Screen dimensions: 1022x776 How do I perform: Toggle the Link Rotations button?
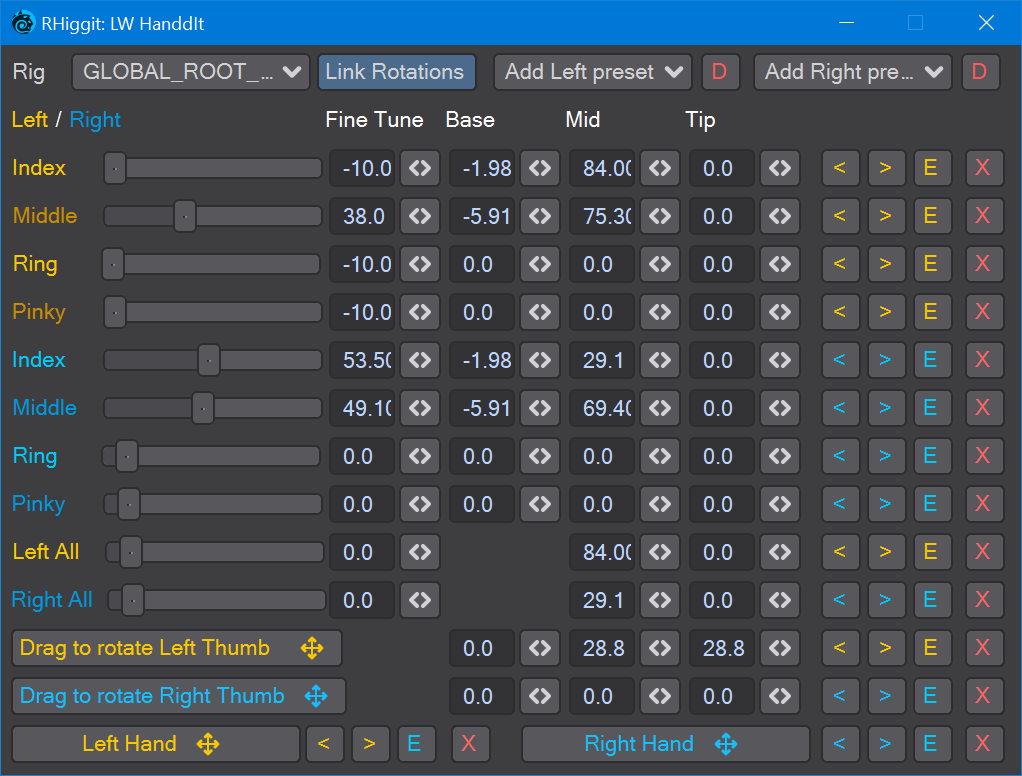pyautogui.click(x=396, y=72)
